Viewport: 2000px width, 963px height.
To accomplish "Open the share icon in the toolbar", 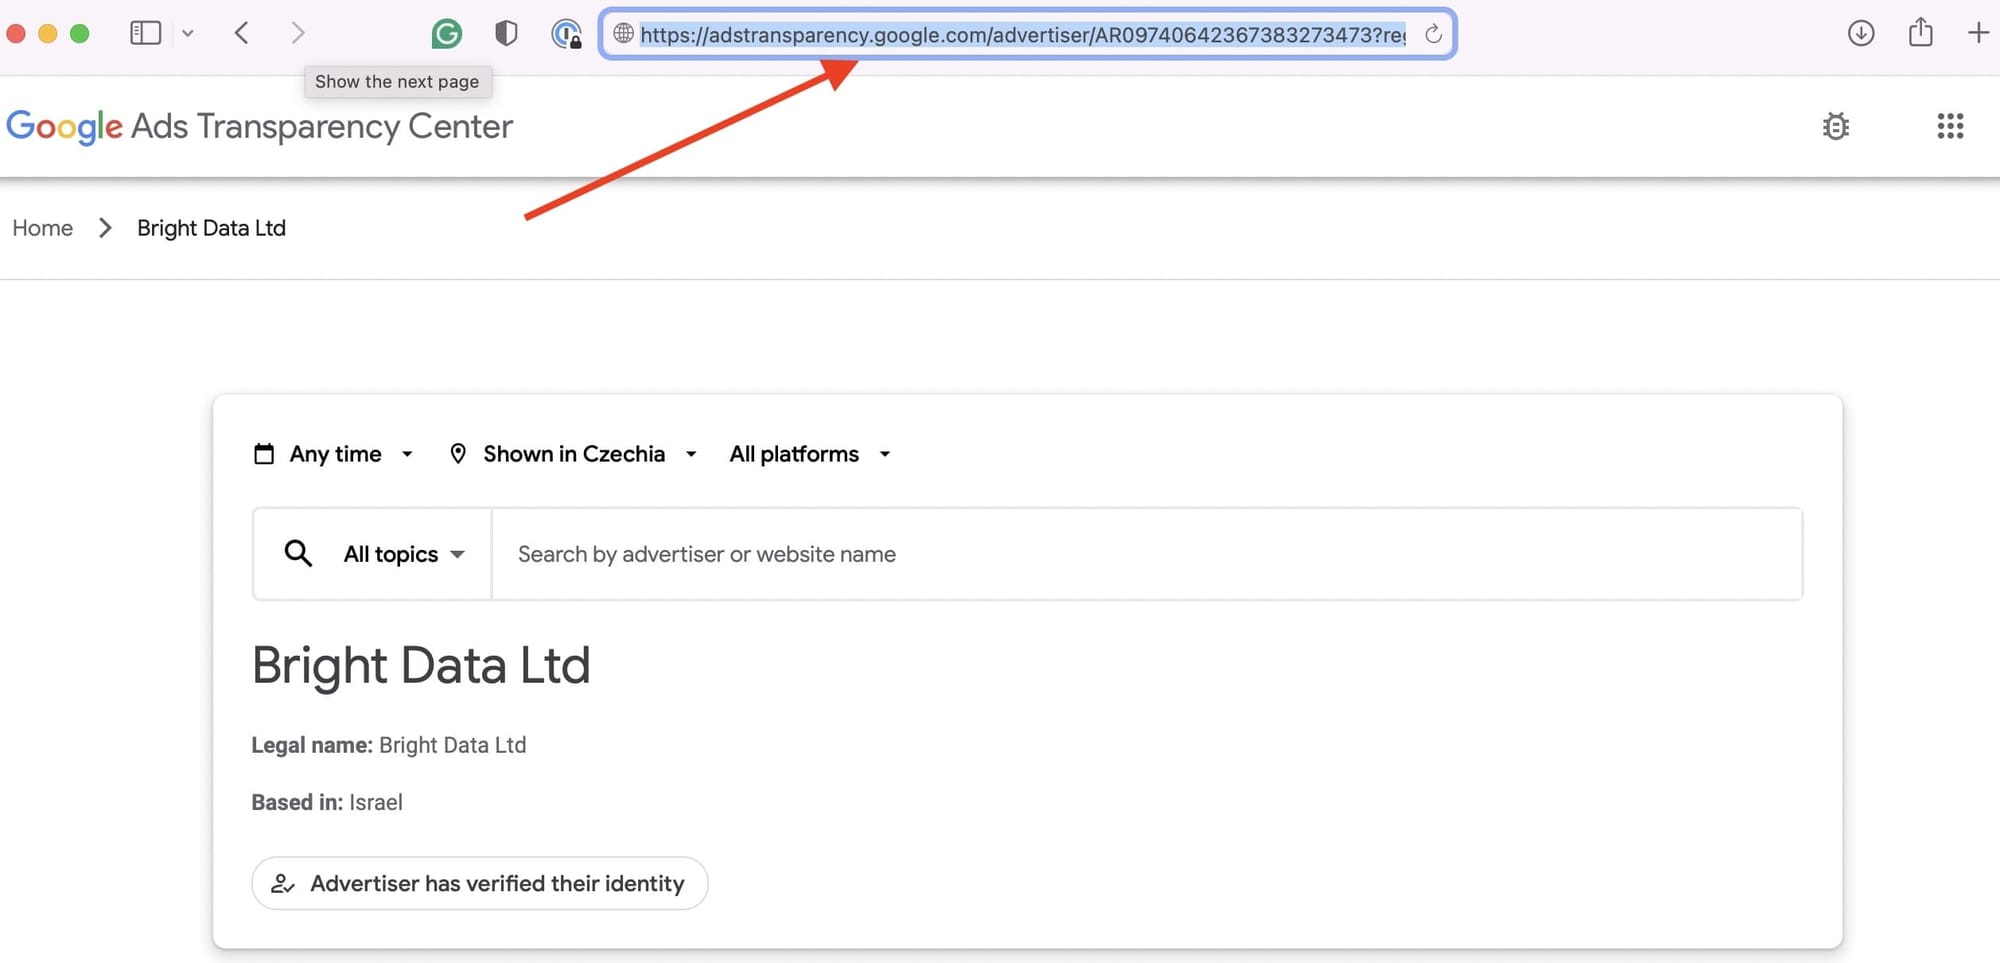I will click(x=1920, y=33).
